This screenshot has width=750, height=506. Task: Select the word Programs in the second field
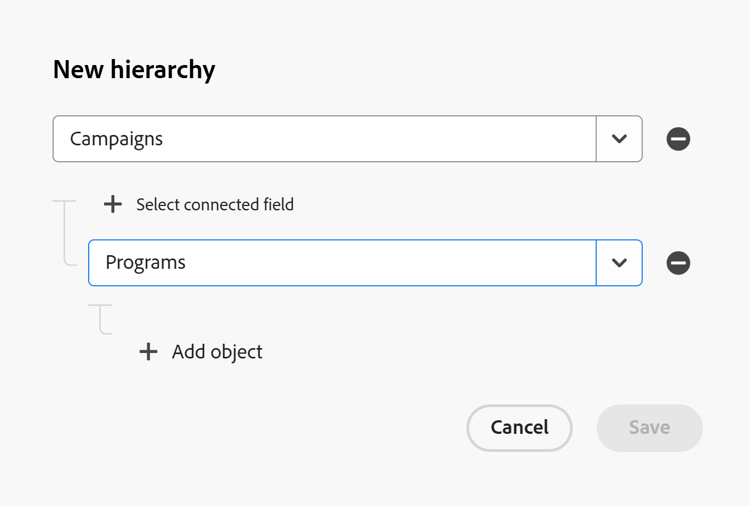click(146, 263)
